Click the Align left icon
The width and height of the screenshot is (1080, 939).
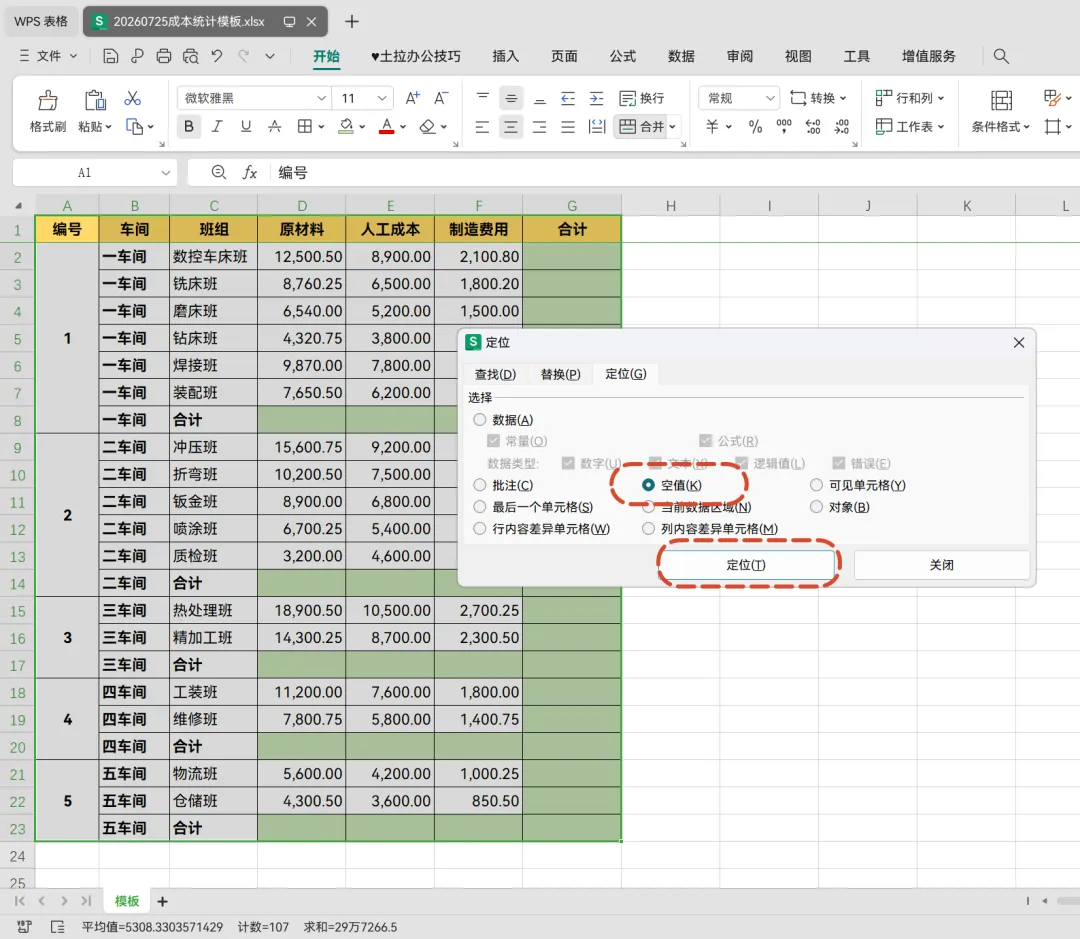click(482, 127)
